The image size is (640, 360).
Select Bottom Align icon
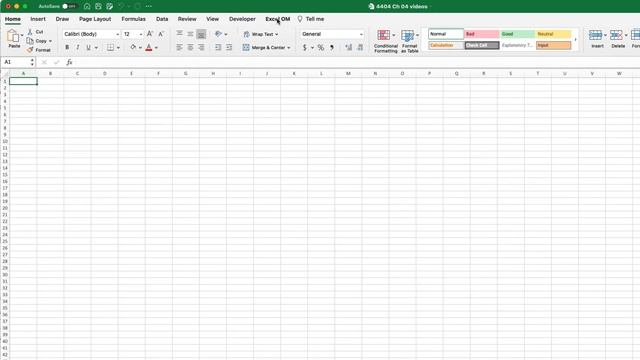pyautogui.click(x=201, y=34)
